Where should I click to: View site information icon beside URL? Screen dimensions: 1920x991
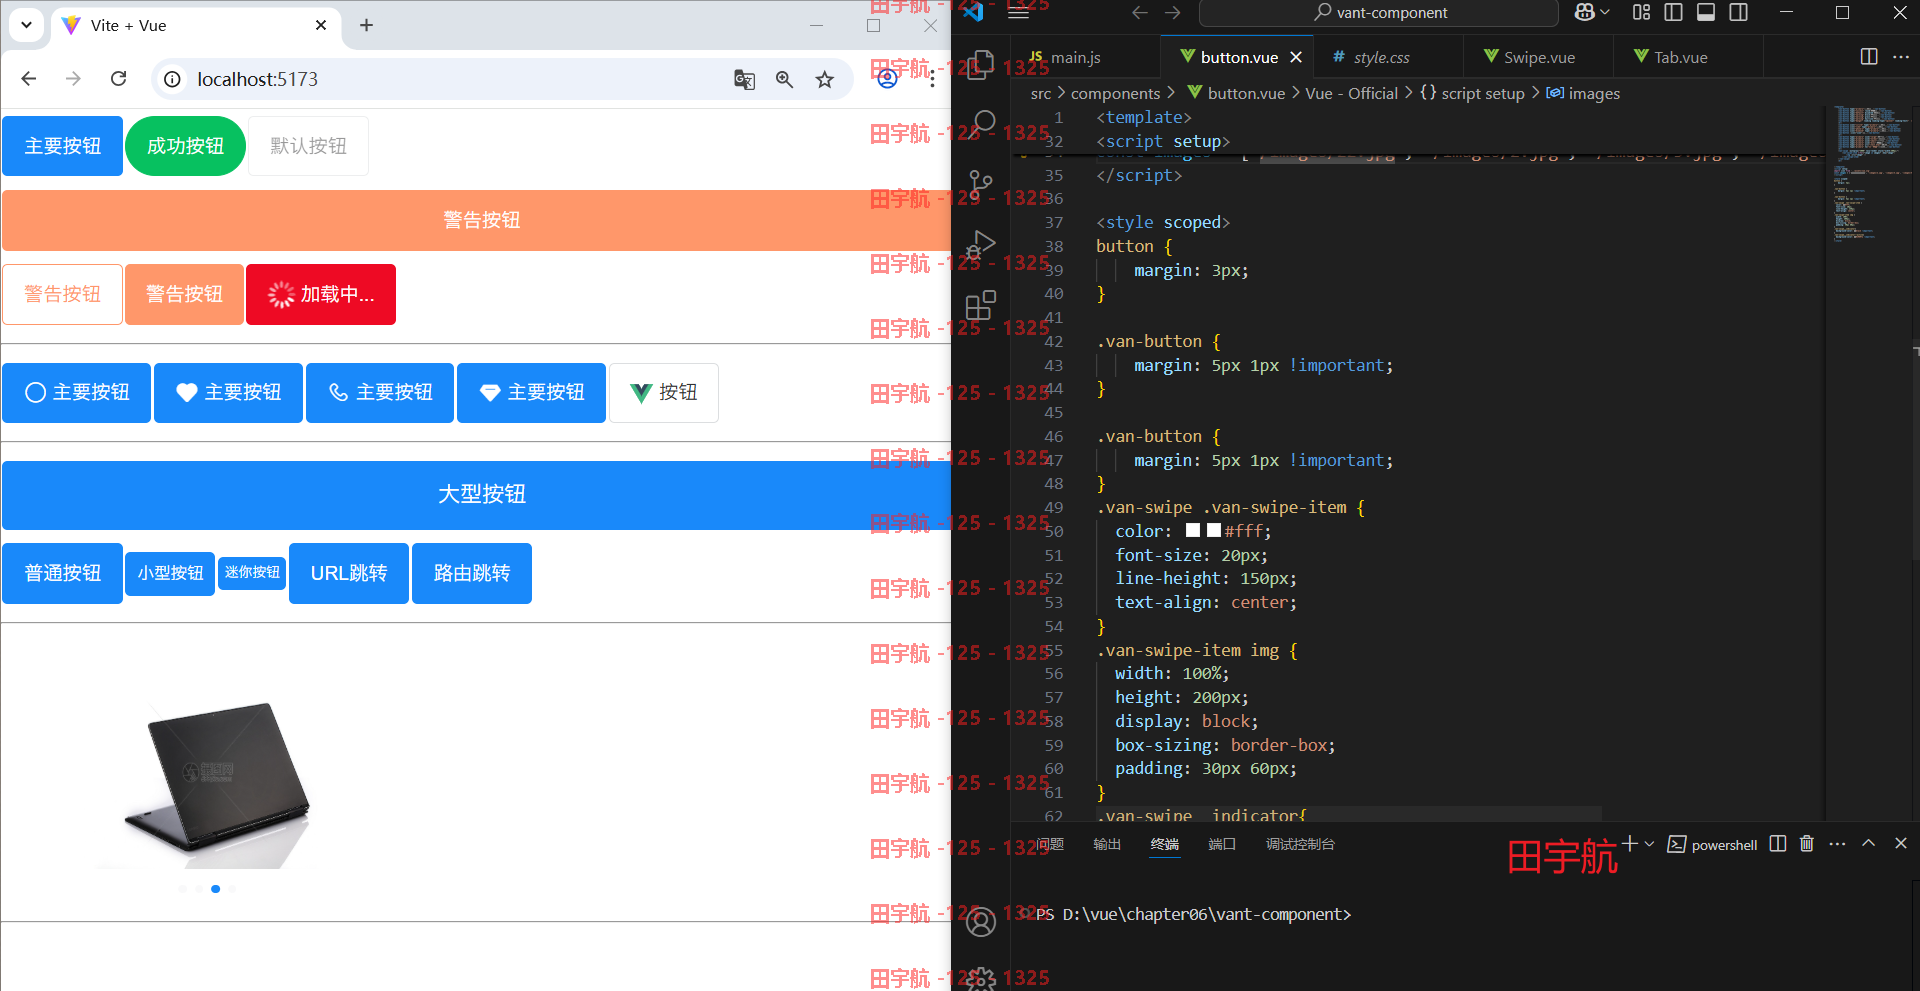point(172,79)
